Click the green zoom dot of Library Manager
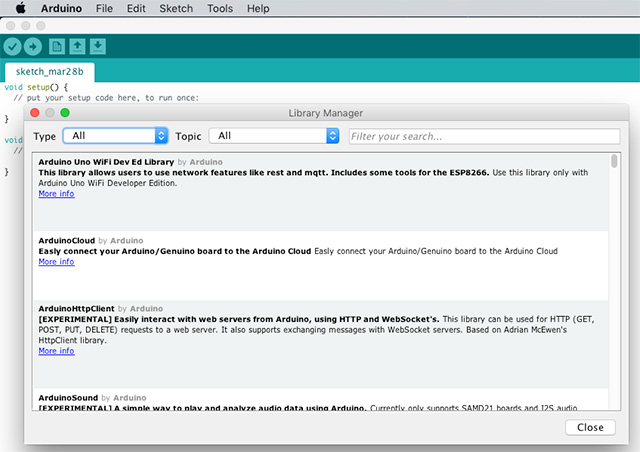This screenshot has width=640, height=452. coord(65,113)
